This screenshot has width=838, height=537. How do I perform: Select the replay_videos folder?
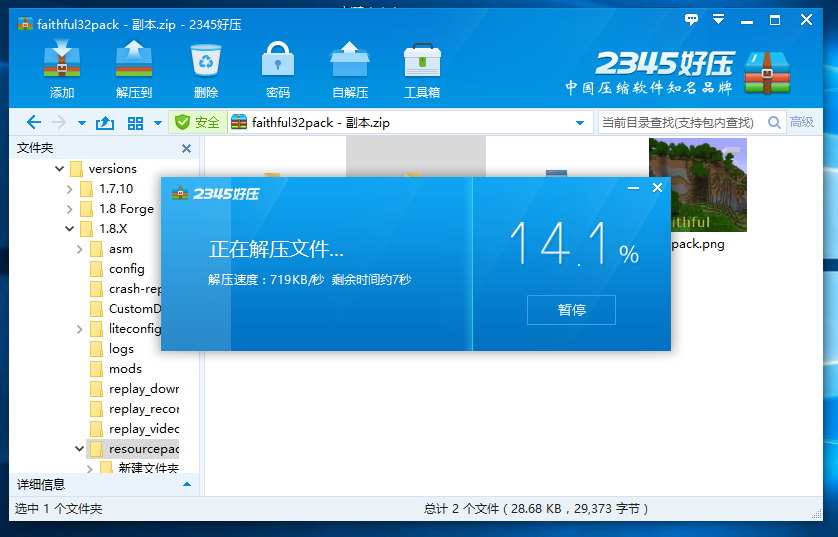click(135, 429)
